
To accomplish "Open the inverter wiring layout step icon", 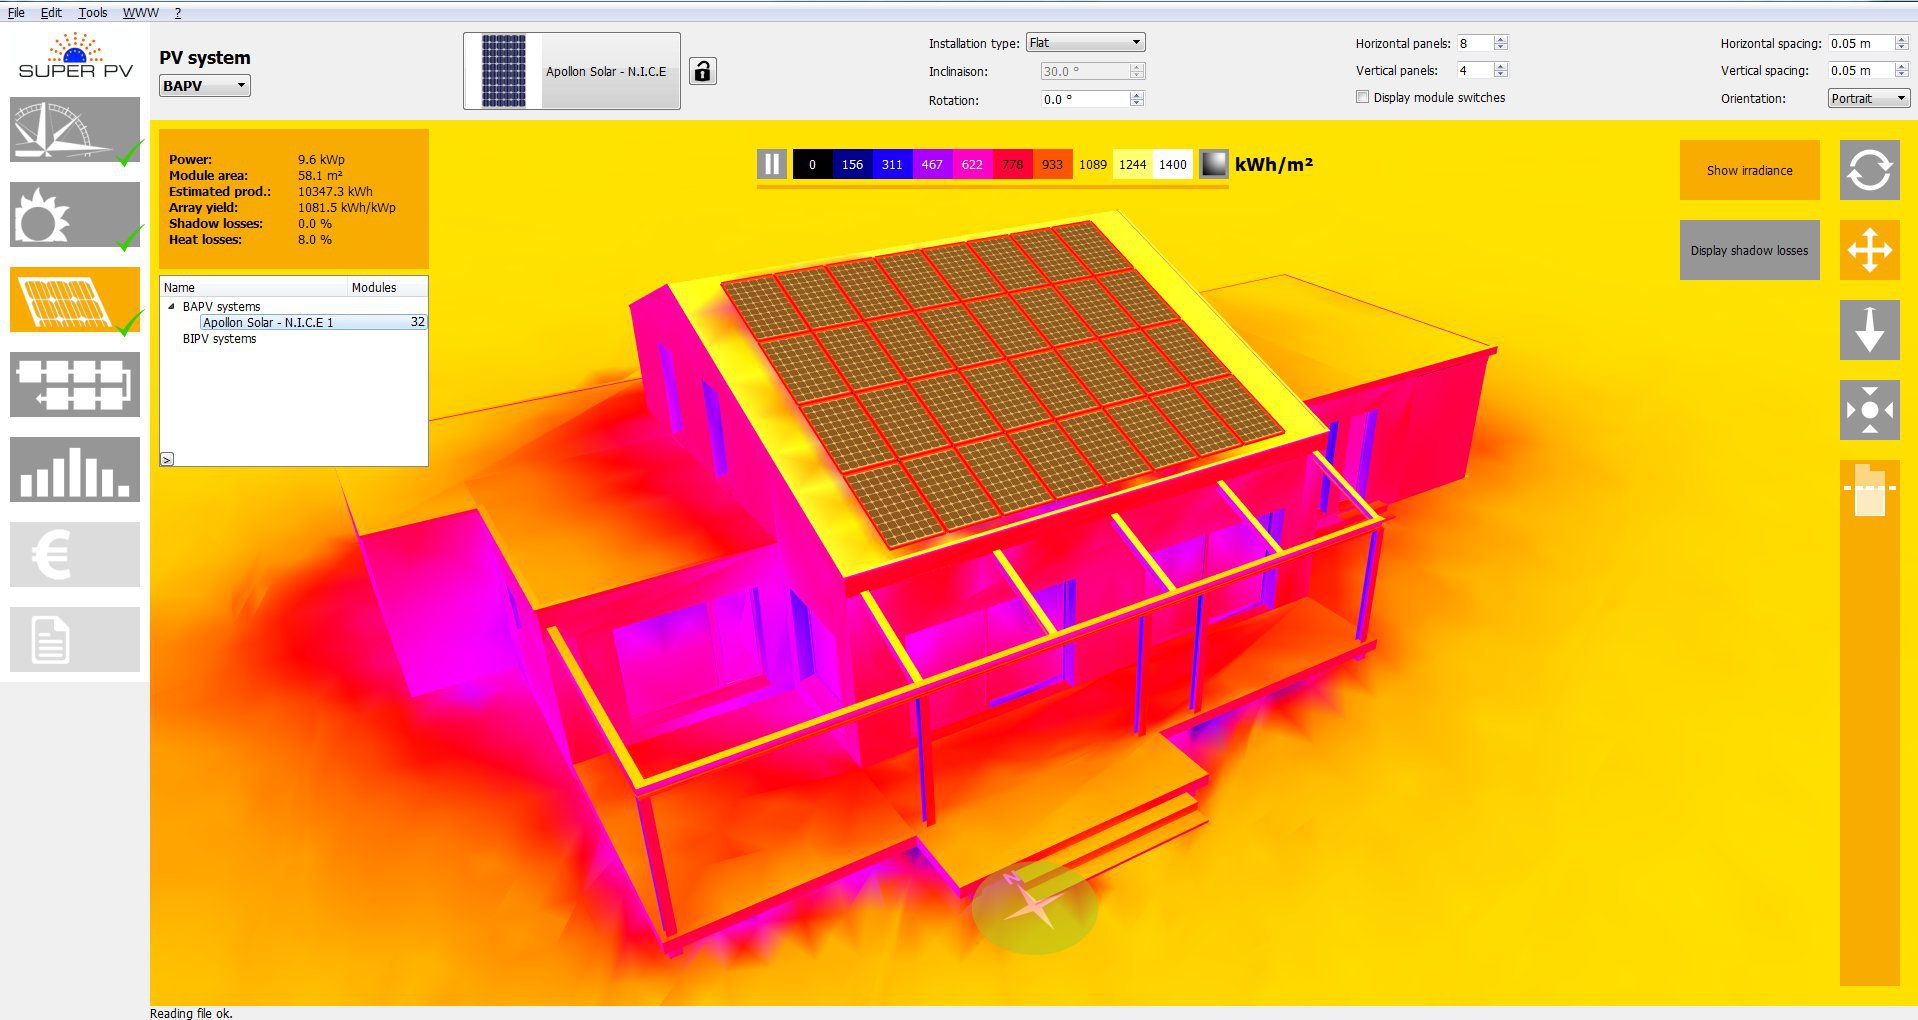I will point(74,385).
